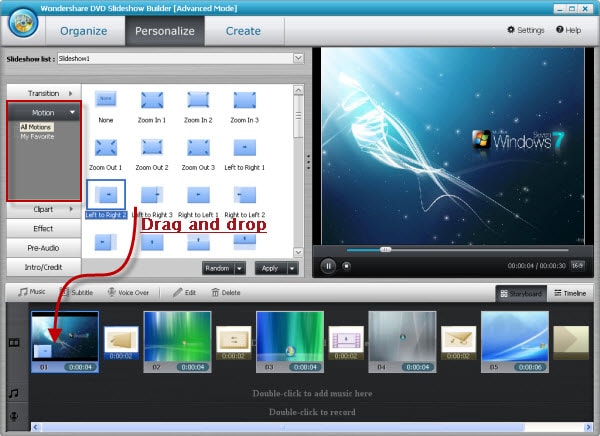The height and width of the screenshot is (436, 600).
Task: Click the music track icon on the left
Action: click(x=14, y=393)
